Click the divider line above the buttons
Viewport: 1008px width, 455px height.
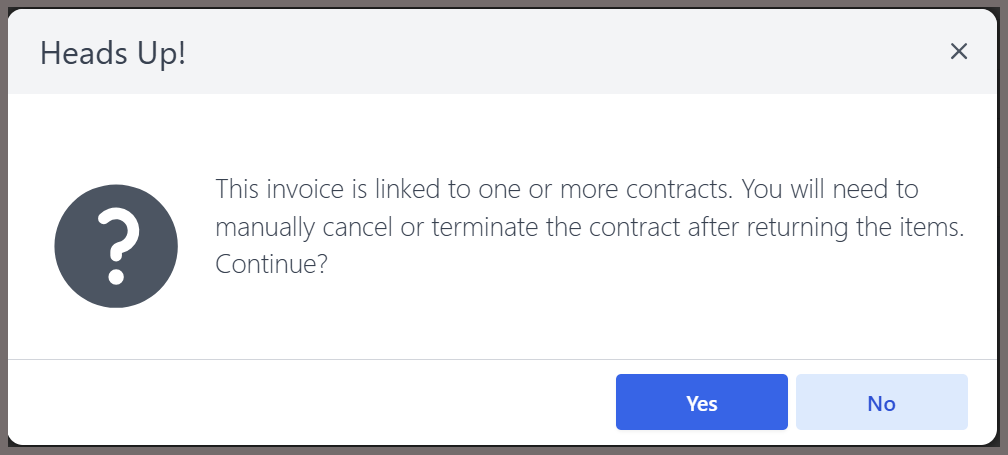[502, 359]
